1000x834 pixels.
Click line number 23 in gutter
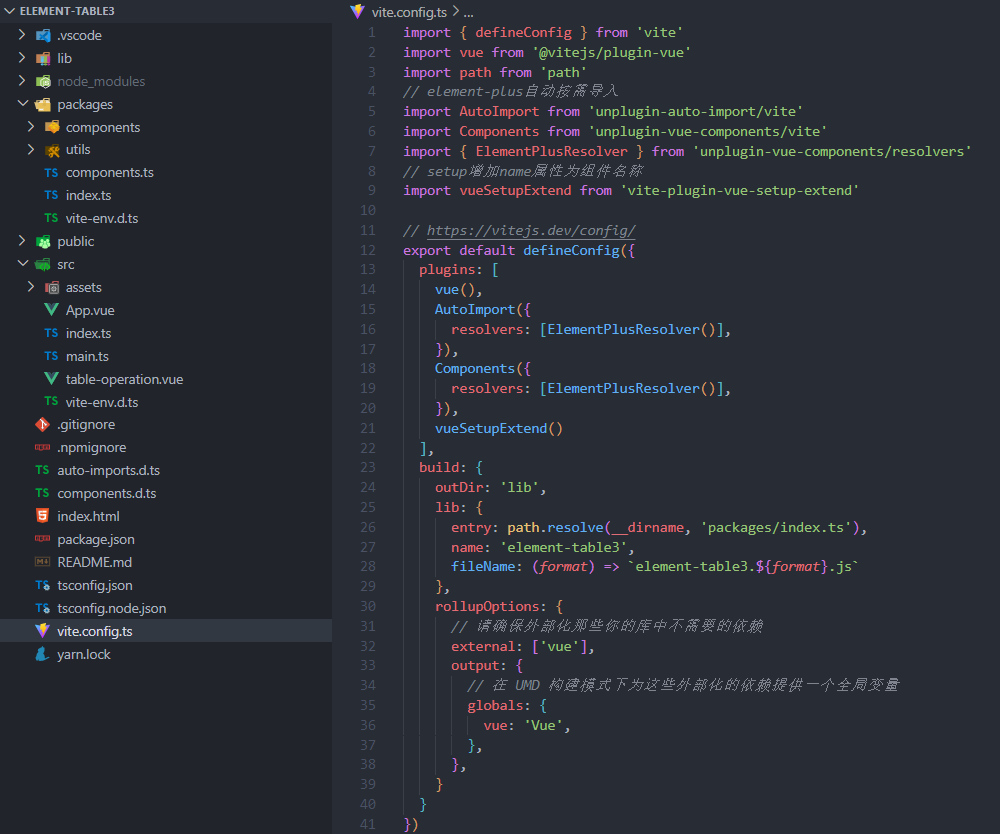(368, 467)
